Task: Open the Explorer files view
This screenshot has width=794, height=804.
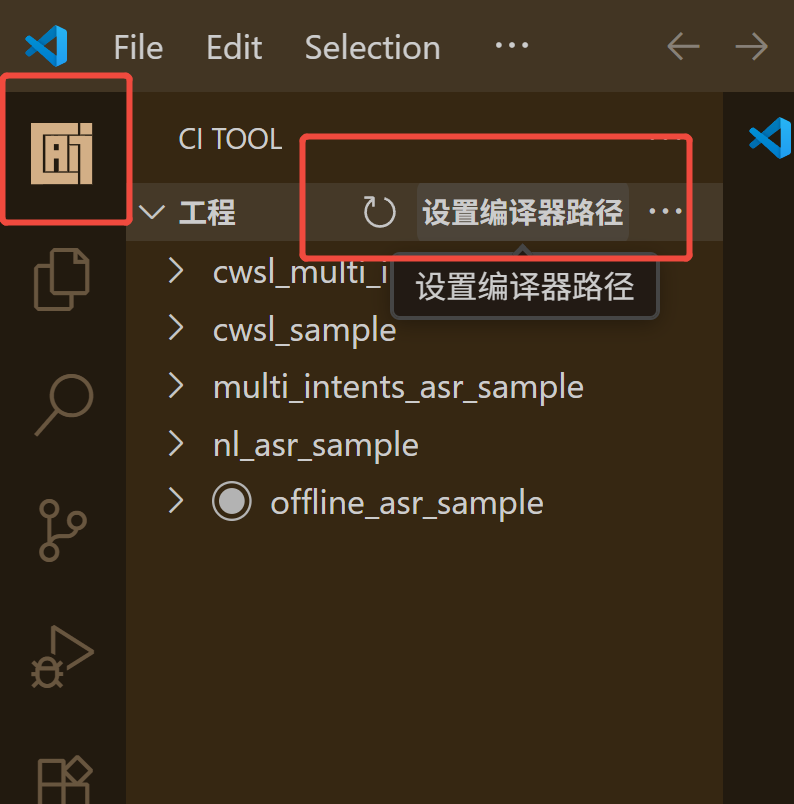Action: (x=62, y=280)
